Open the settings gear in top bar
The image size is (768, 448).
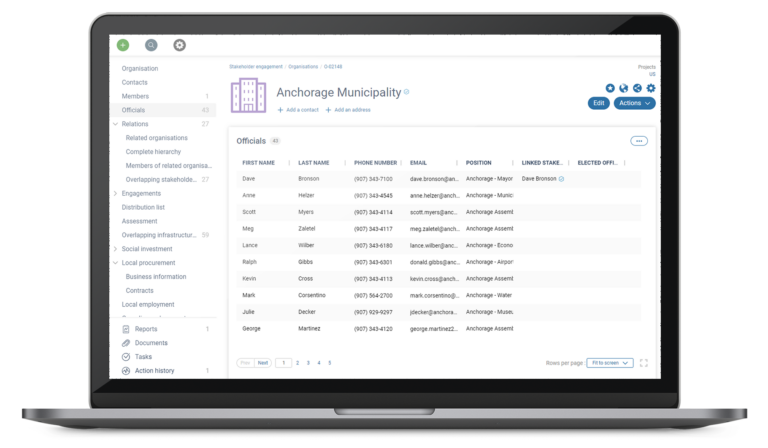pyautogui.click(x=180, y=45)
